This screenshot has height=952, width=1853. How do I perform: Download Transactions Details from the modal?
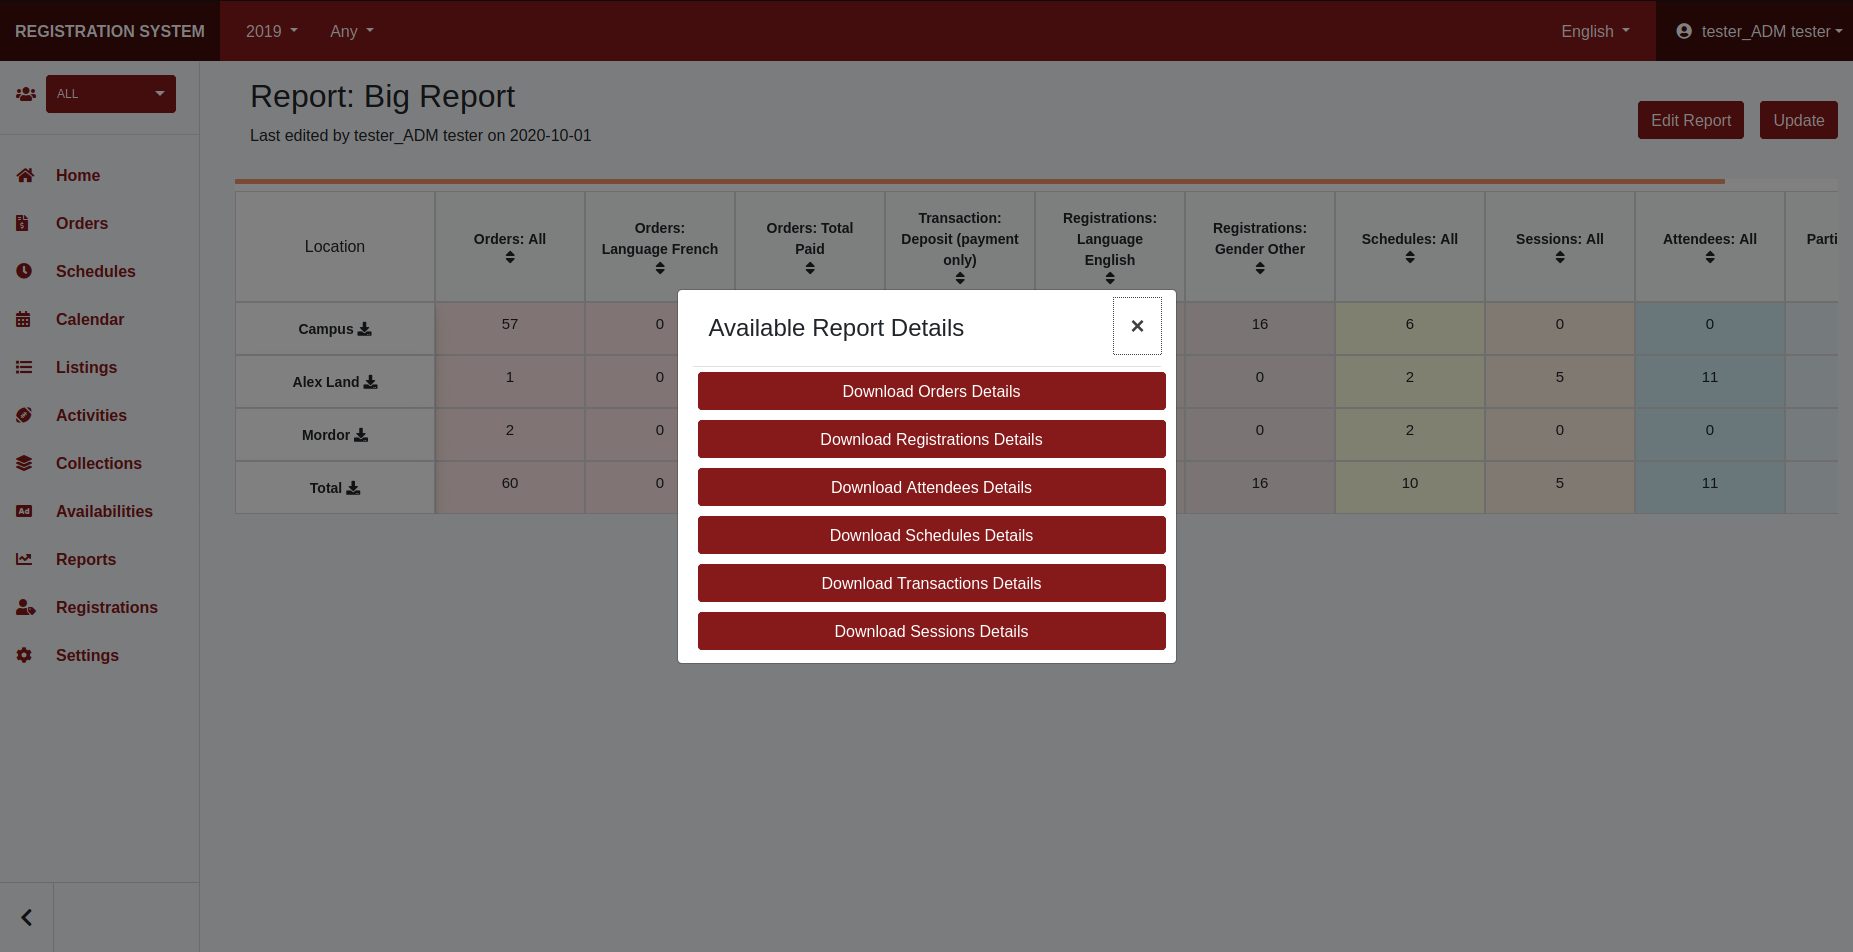(x=931, y=583)
